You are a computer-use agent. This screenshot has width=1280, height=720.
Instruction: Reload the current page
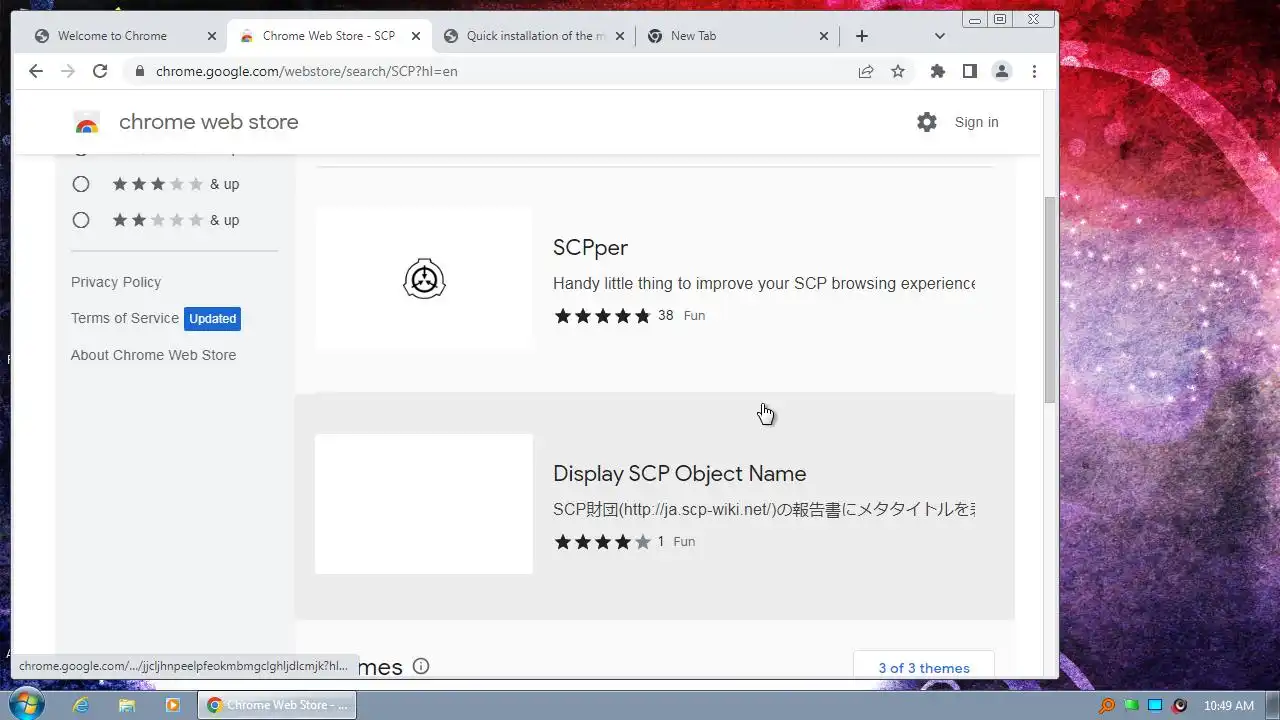click(100, 71)
